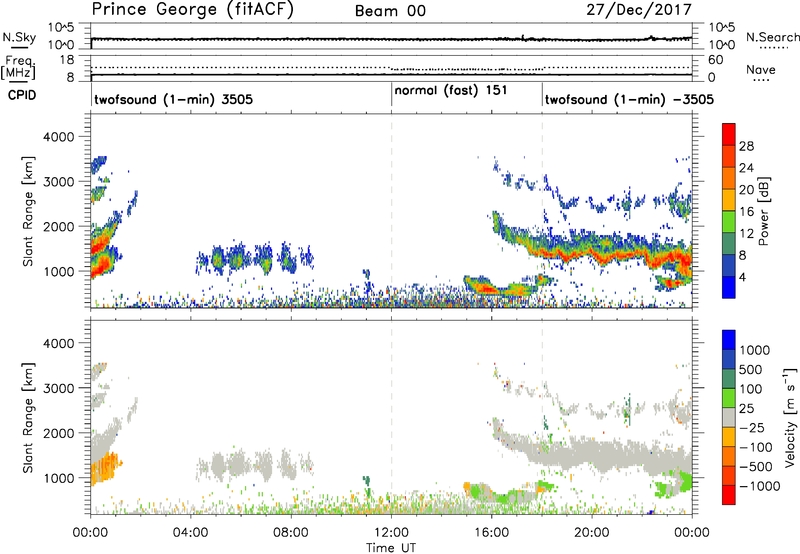Click the '-25' tick on Velocity colorbar

coord(752,428)
